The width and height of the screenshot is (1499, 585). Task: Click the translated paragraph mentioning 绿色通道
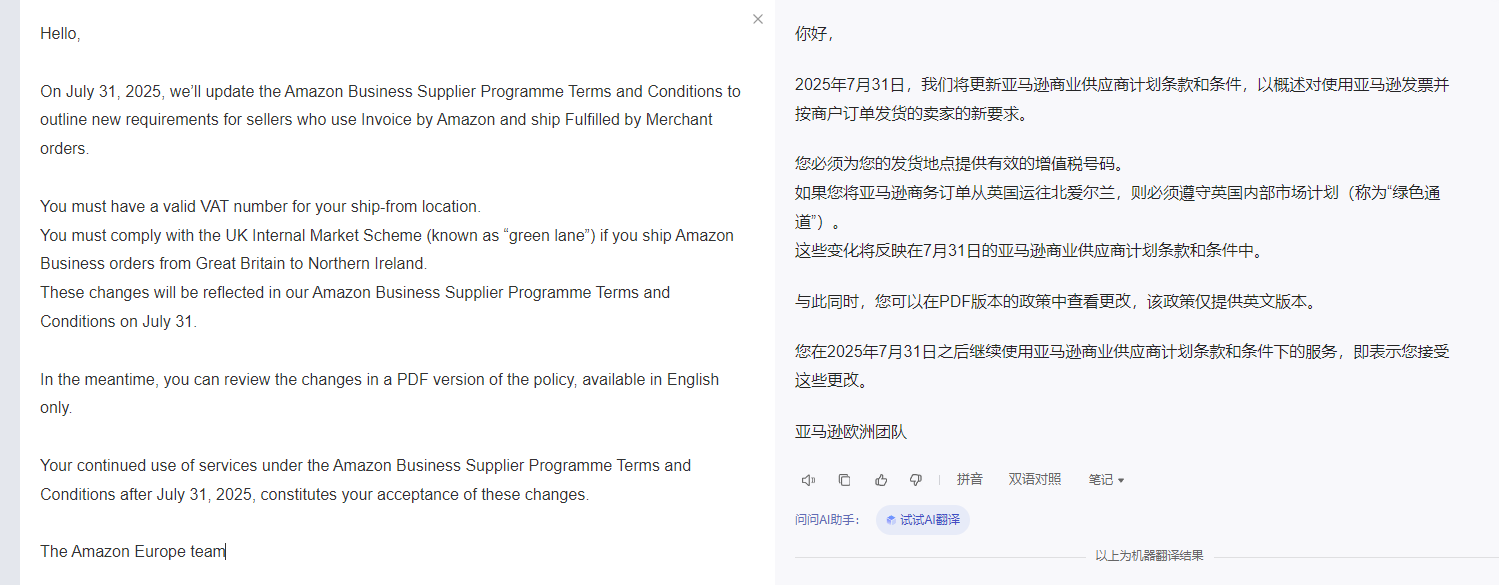1117,207
